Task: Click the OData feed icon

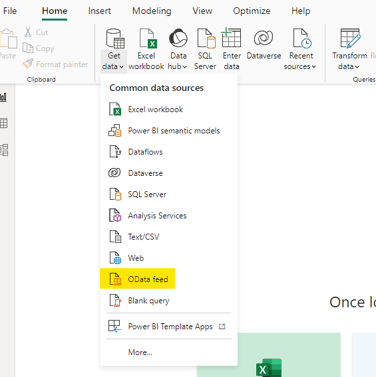Action: pyautogui.click(x=115, y=279)
